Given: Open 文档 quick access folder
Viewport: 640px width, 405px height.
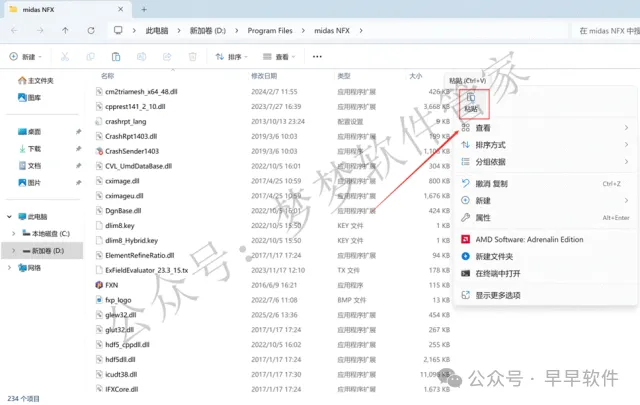Looking at the screenshot, I should [29, 165].
